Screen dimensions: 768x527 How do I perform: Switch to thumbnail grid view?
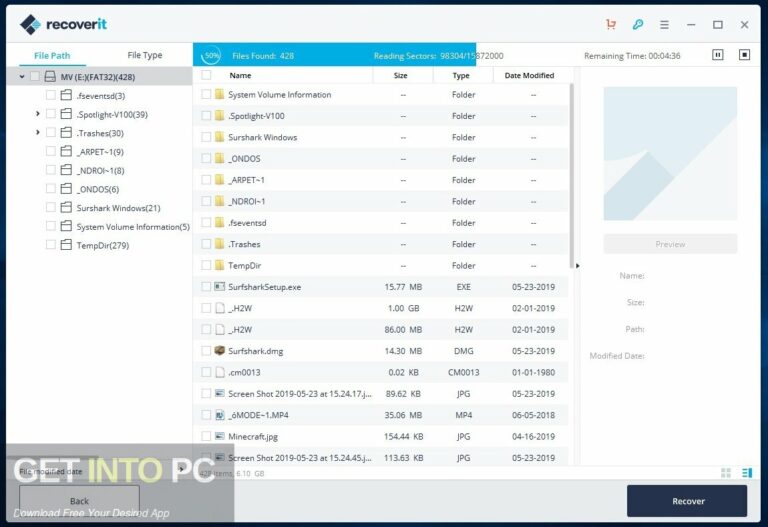tap(726, 473)
